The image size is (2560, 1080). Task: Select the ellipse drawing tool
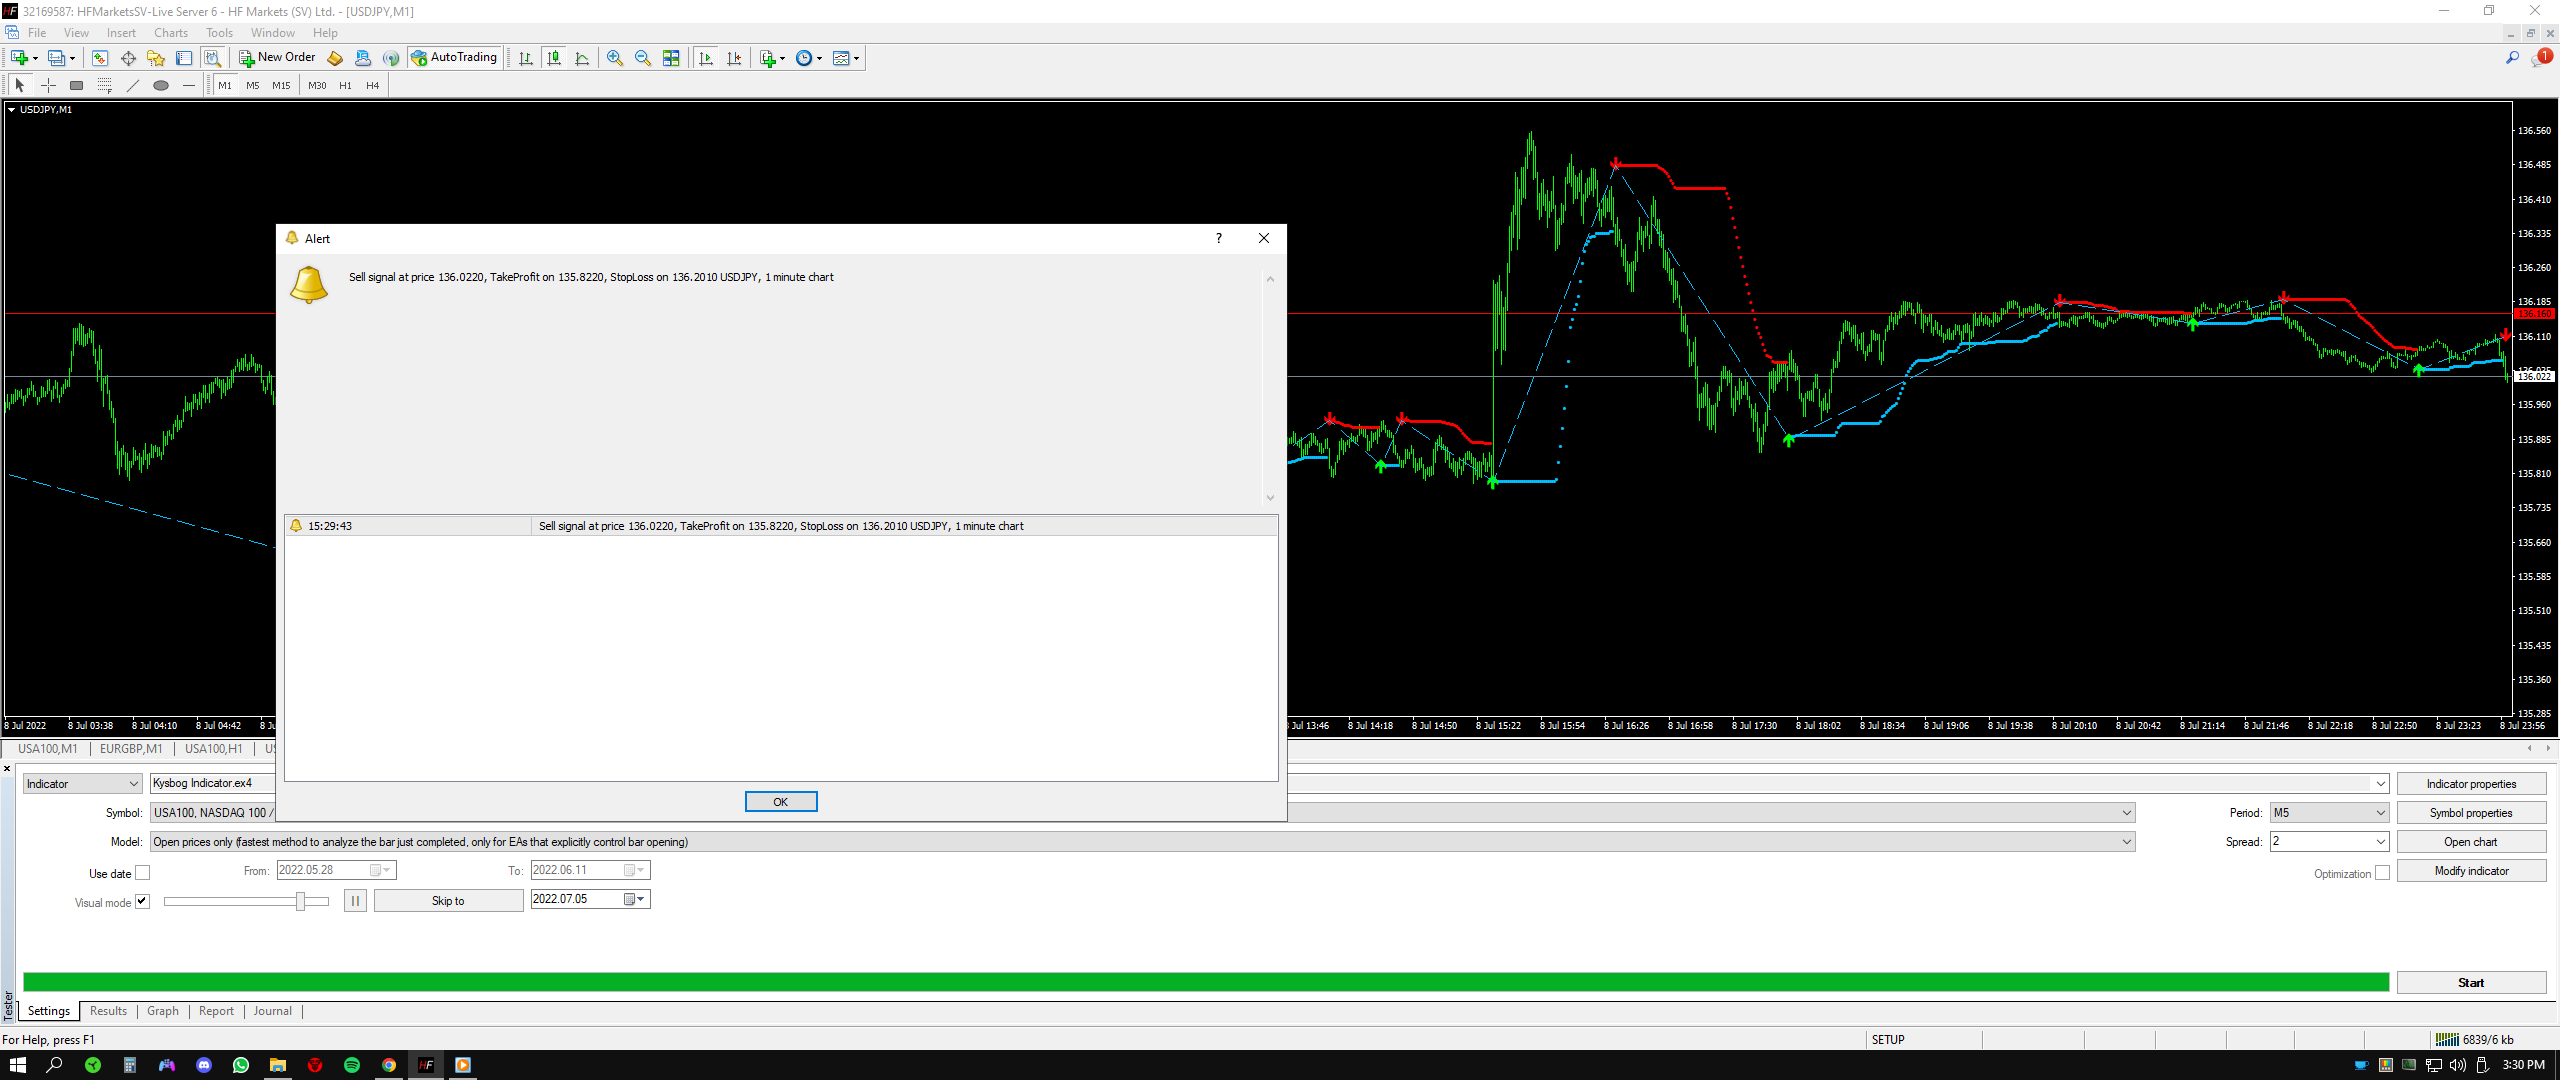[x=160, y=86]
